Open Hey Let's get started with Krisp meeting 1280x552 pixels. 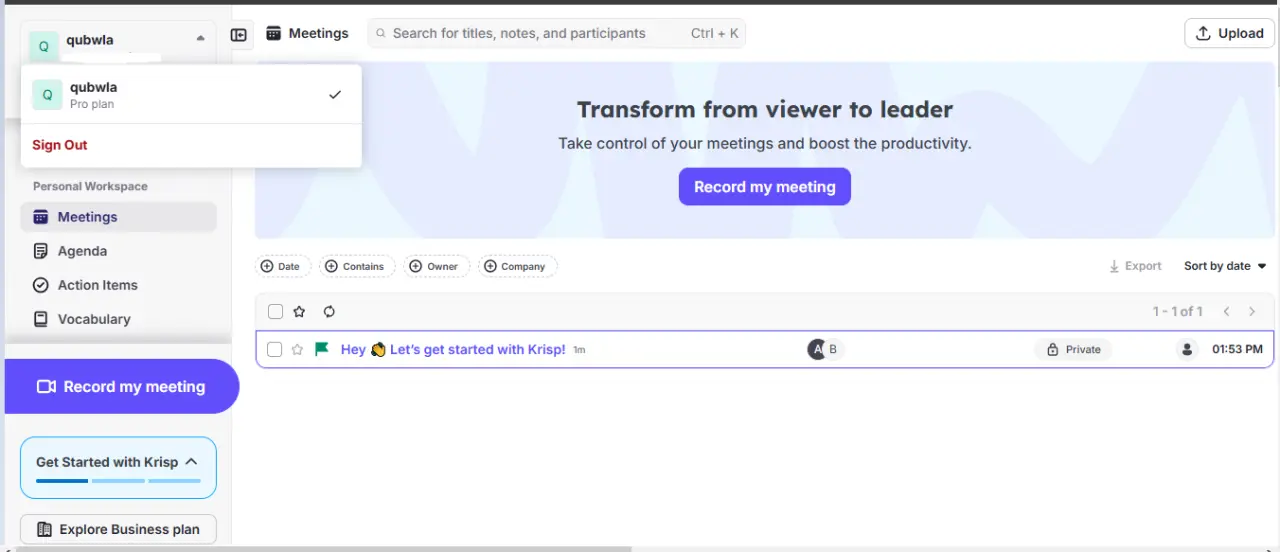453,349
